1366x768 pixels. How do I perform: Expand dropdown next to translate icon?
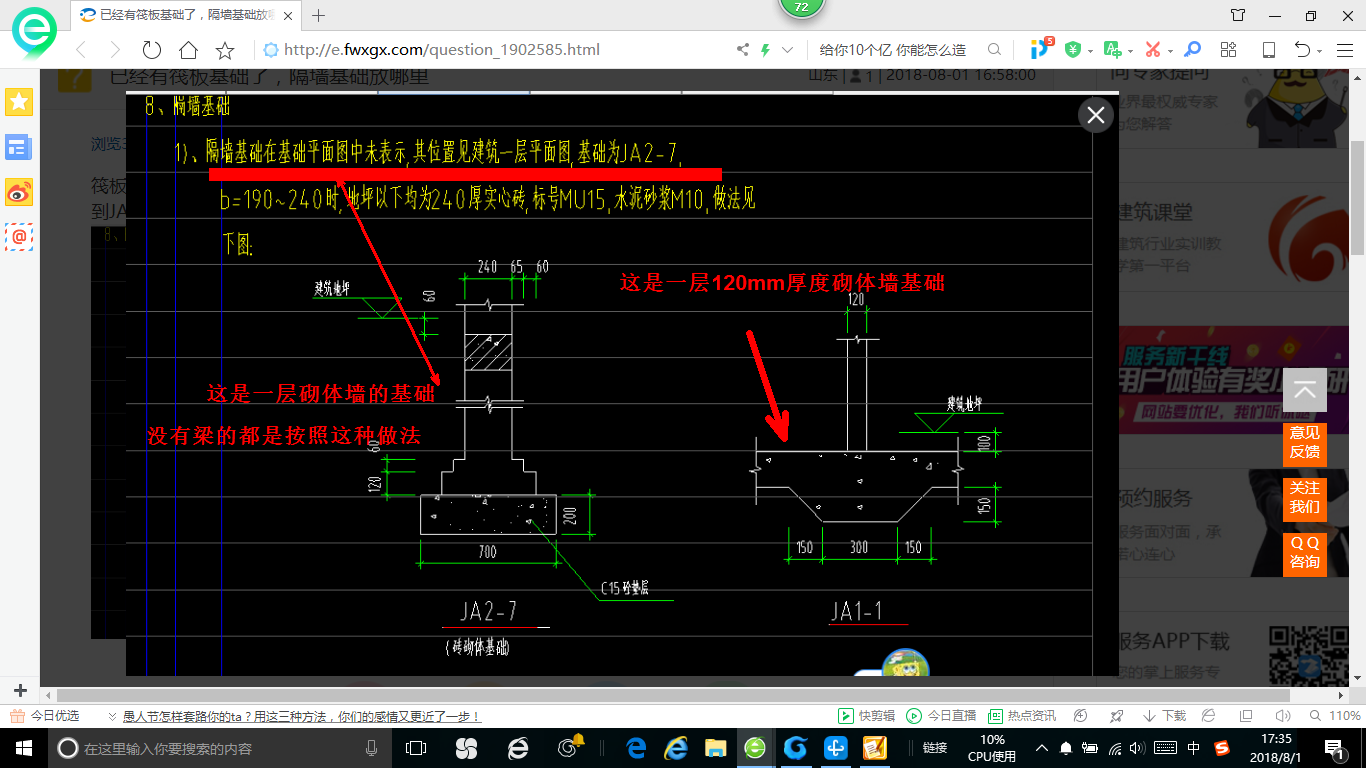click(x=1130, y=51)
